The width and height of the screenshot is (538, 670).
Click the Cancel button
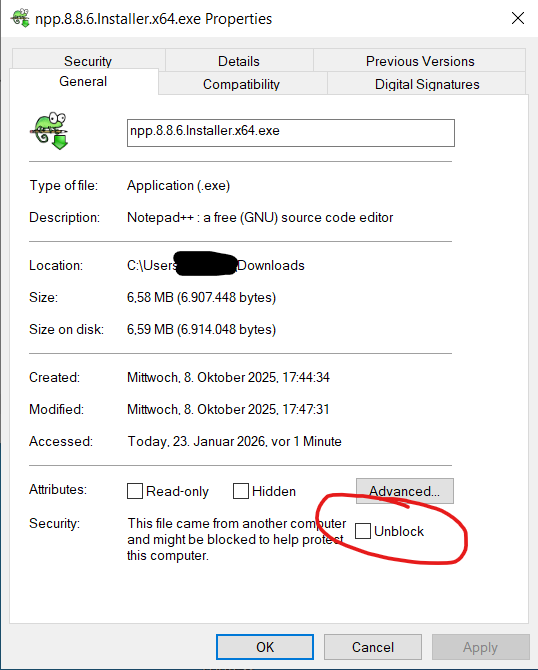pyautogui.click(x=373, y=647)
